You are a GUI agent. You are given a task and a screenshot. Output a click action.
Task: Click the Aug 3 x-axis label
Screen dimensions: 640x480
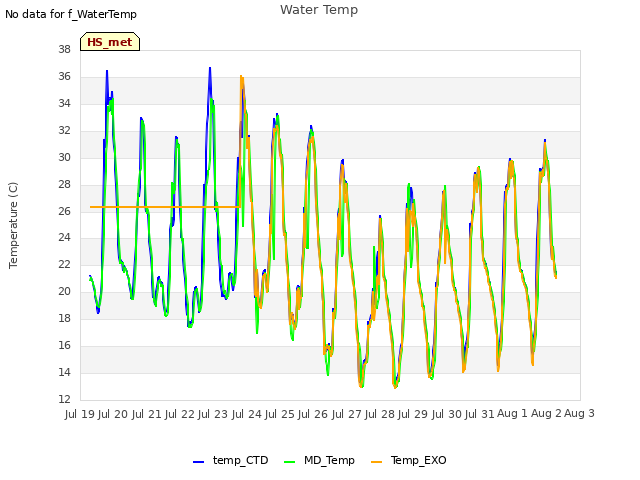pyautogui.click(x=579, y=414)
